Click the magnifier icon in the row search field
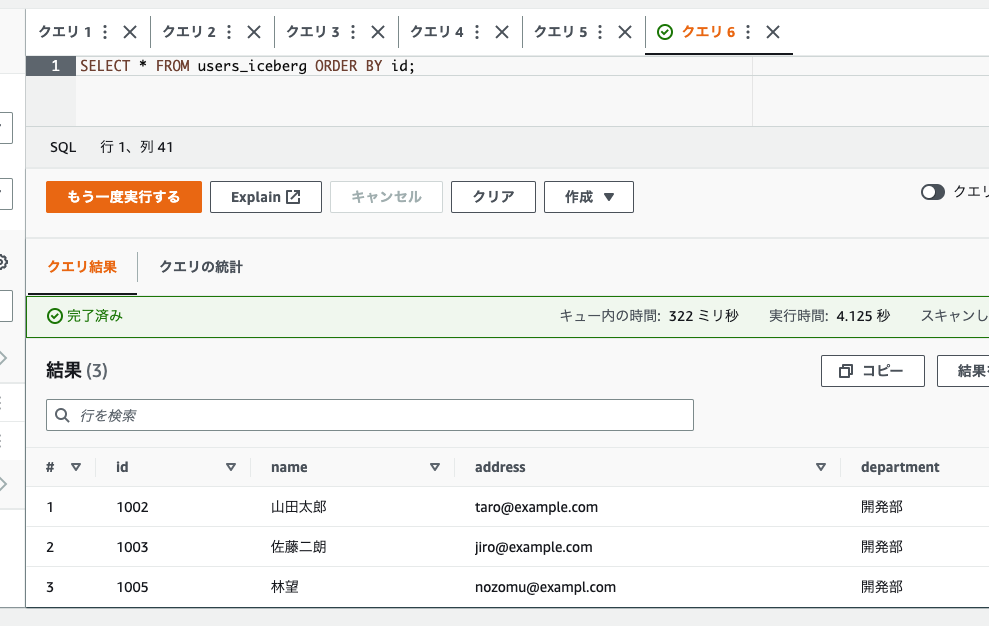This screenshot has width=989, height=626. pyautogui.click(x=62, y=415)
